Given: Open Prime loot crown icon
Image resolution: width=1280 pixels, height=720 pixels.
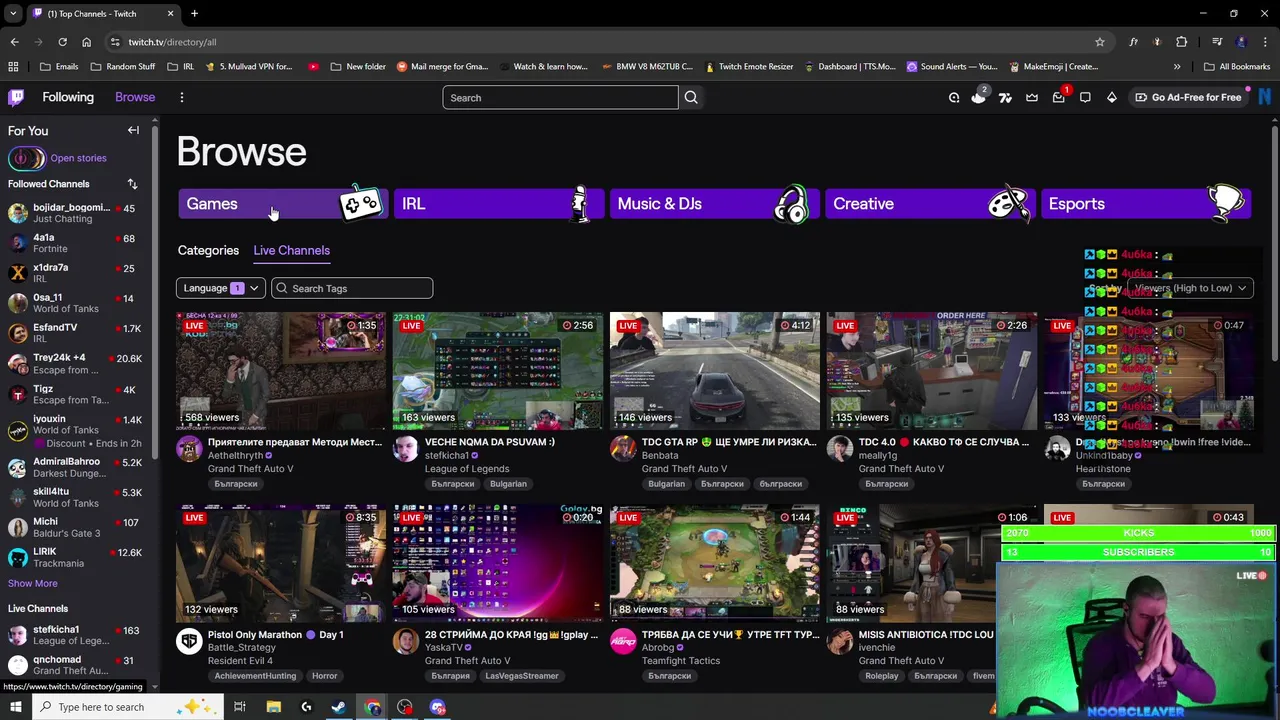Looking at the screenshot, I should (1032, 97).
